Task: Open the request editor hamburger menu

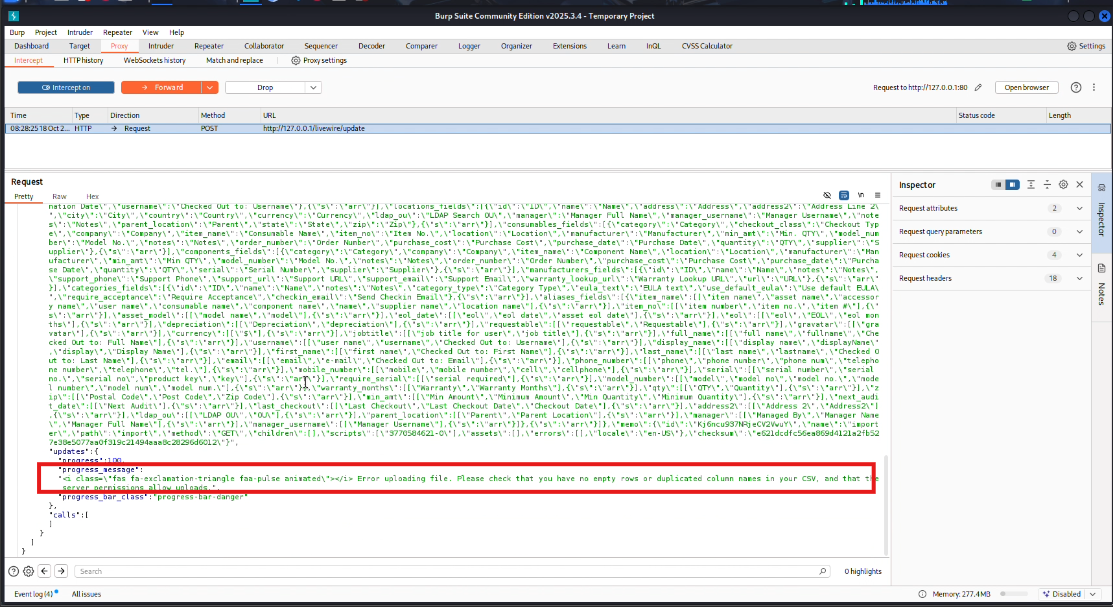Action: tap(877, 195)
